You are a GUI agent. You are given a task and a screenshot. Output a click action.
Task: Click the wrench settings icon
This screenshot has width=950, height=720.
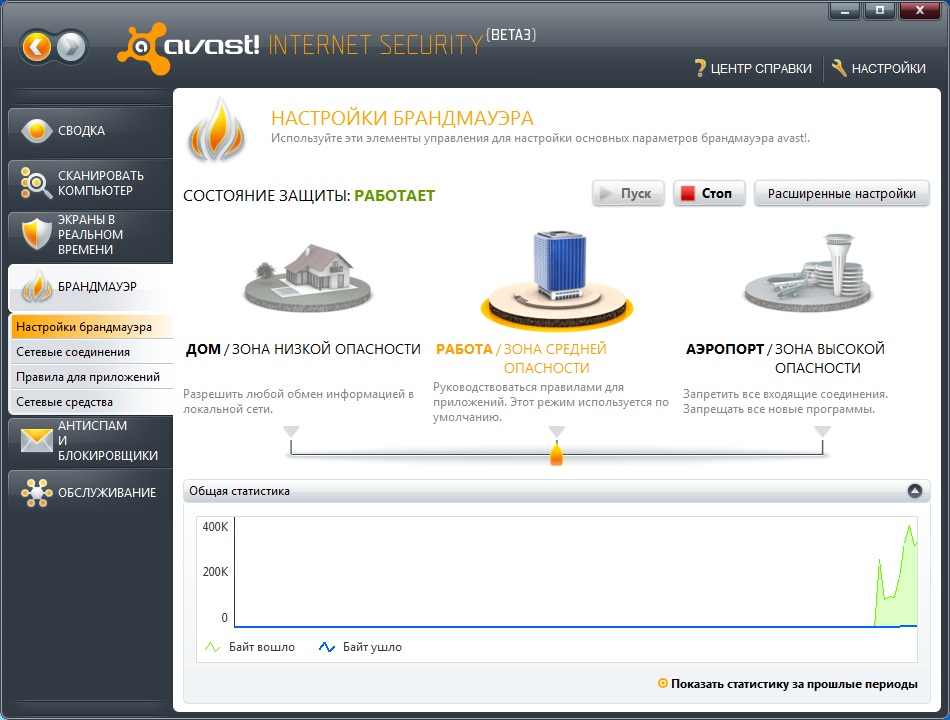[x=839, y=68]
